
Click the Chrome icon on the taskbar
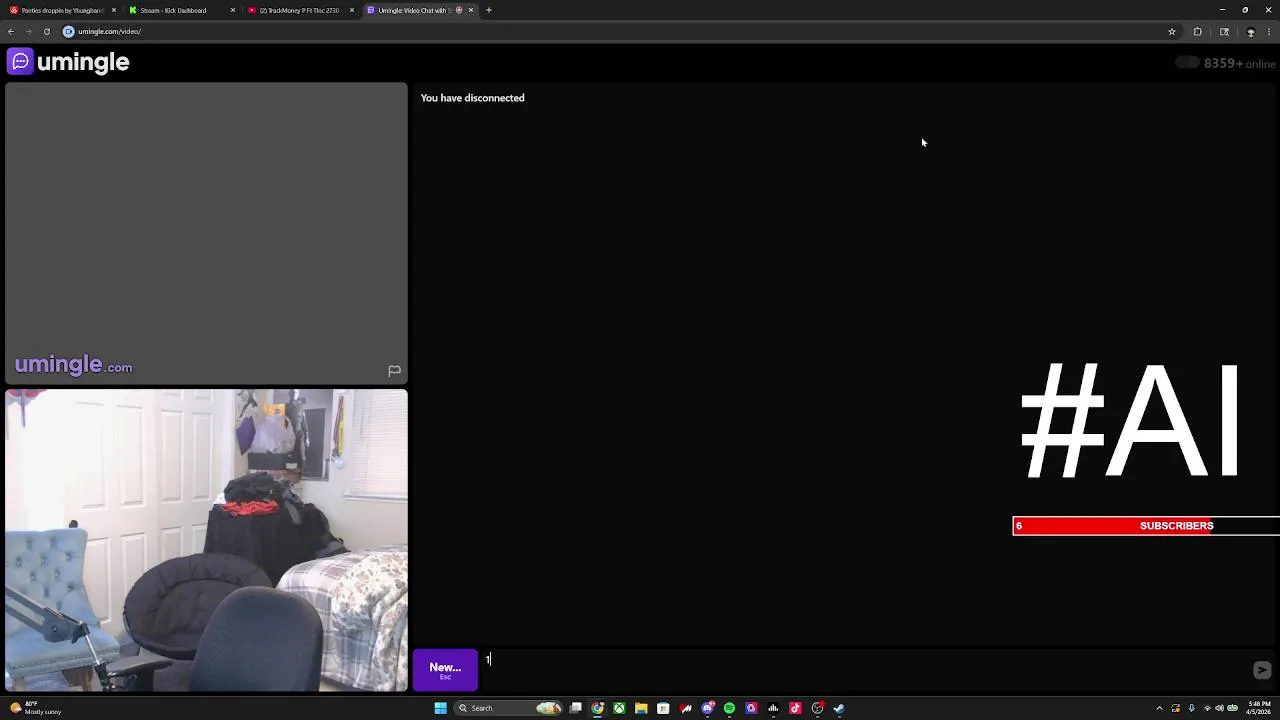click(x=598, y=708)
